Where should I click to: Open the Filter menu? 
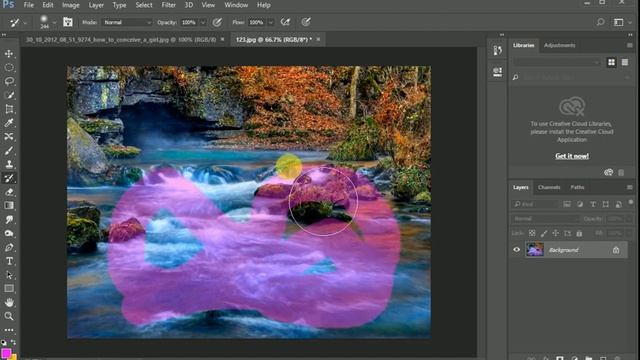[168, 5]
